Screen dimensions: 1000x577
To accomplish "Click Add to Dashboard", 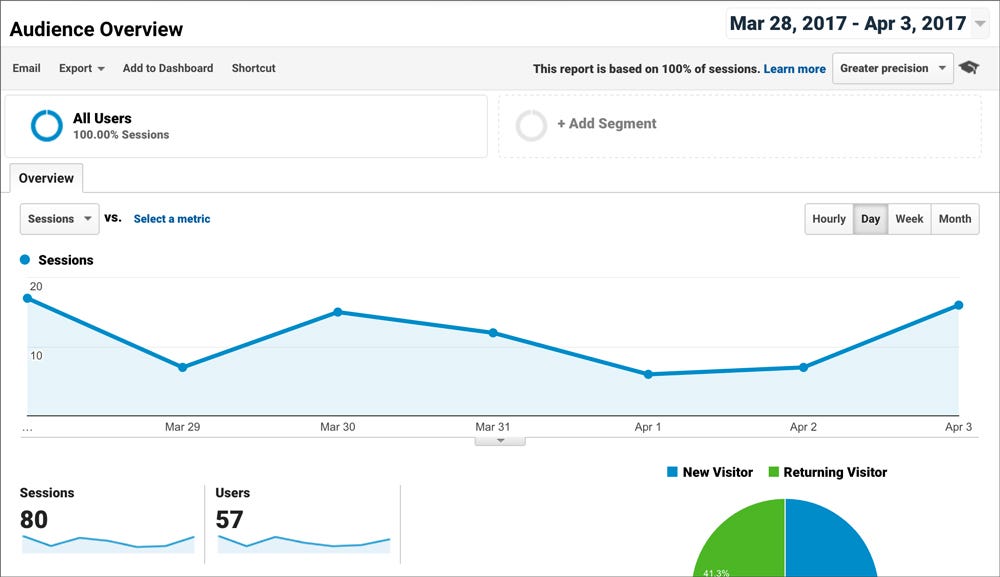I will pyautogui.click(x=168, y=68).
